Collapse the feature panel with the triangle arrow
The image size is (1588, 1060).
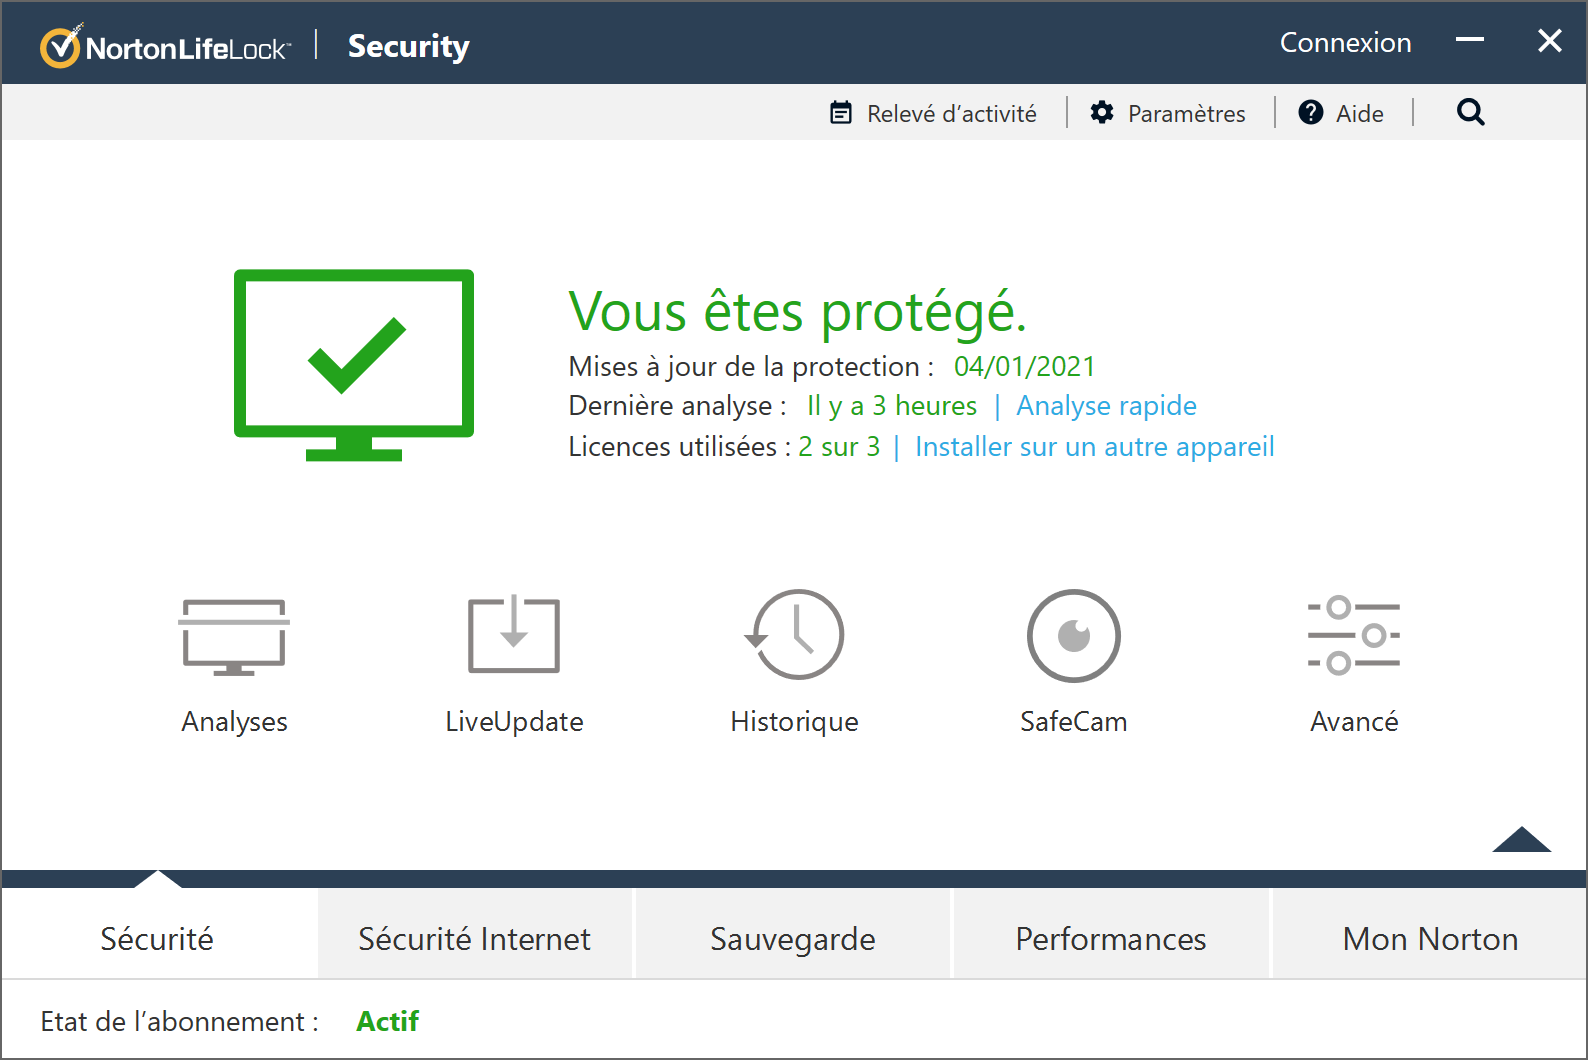(x=1521, y=840)
